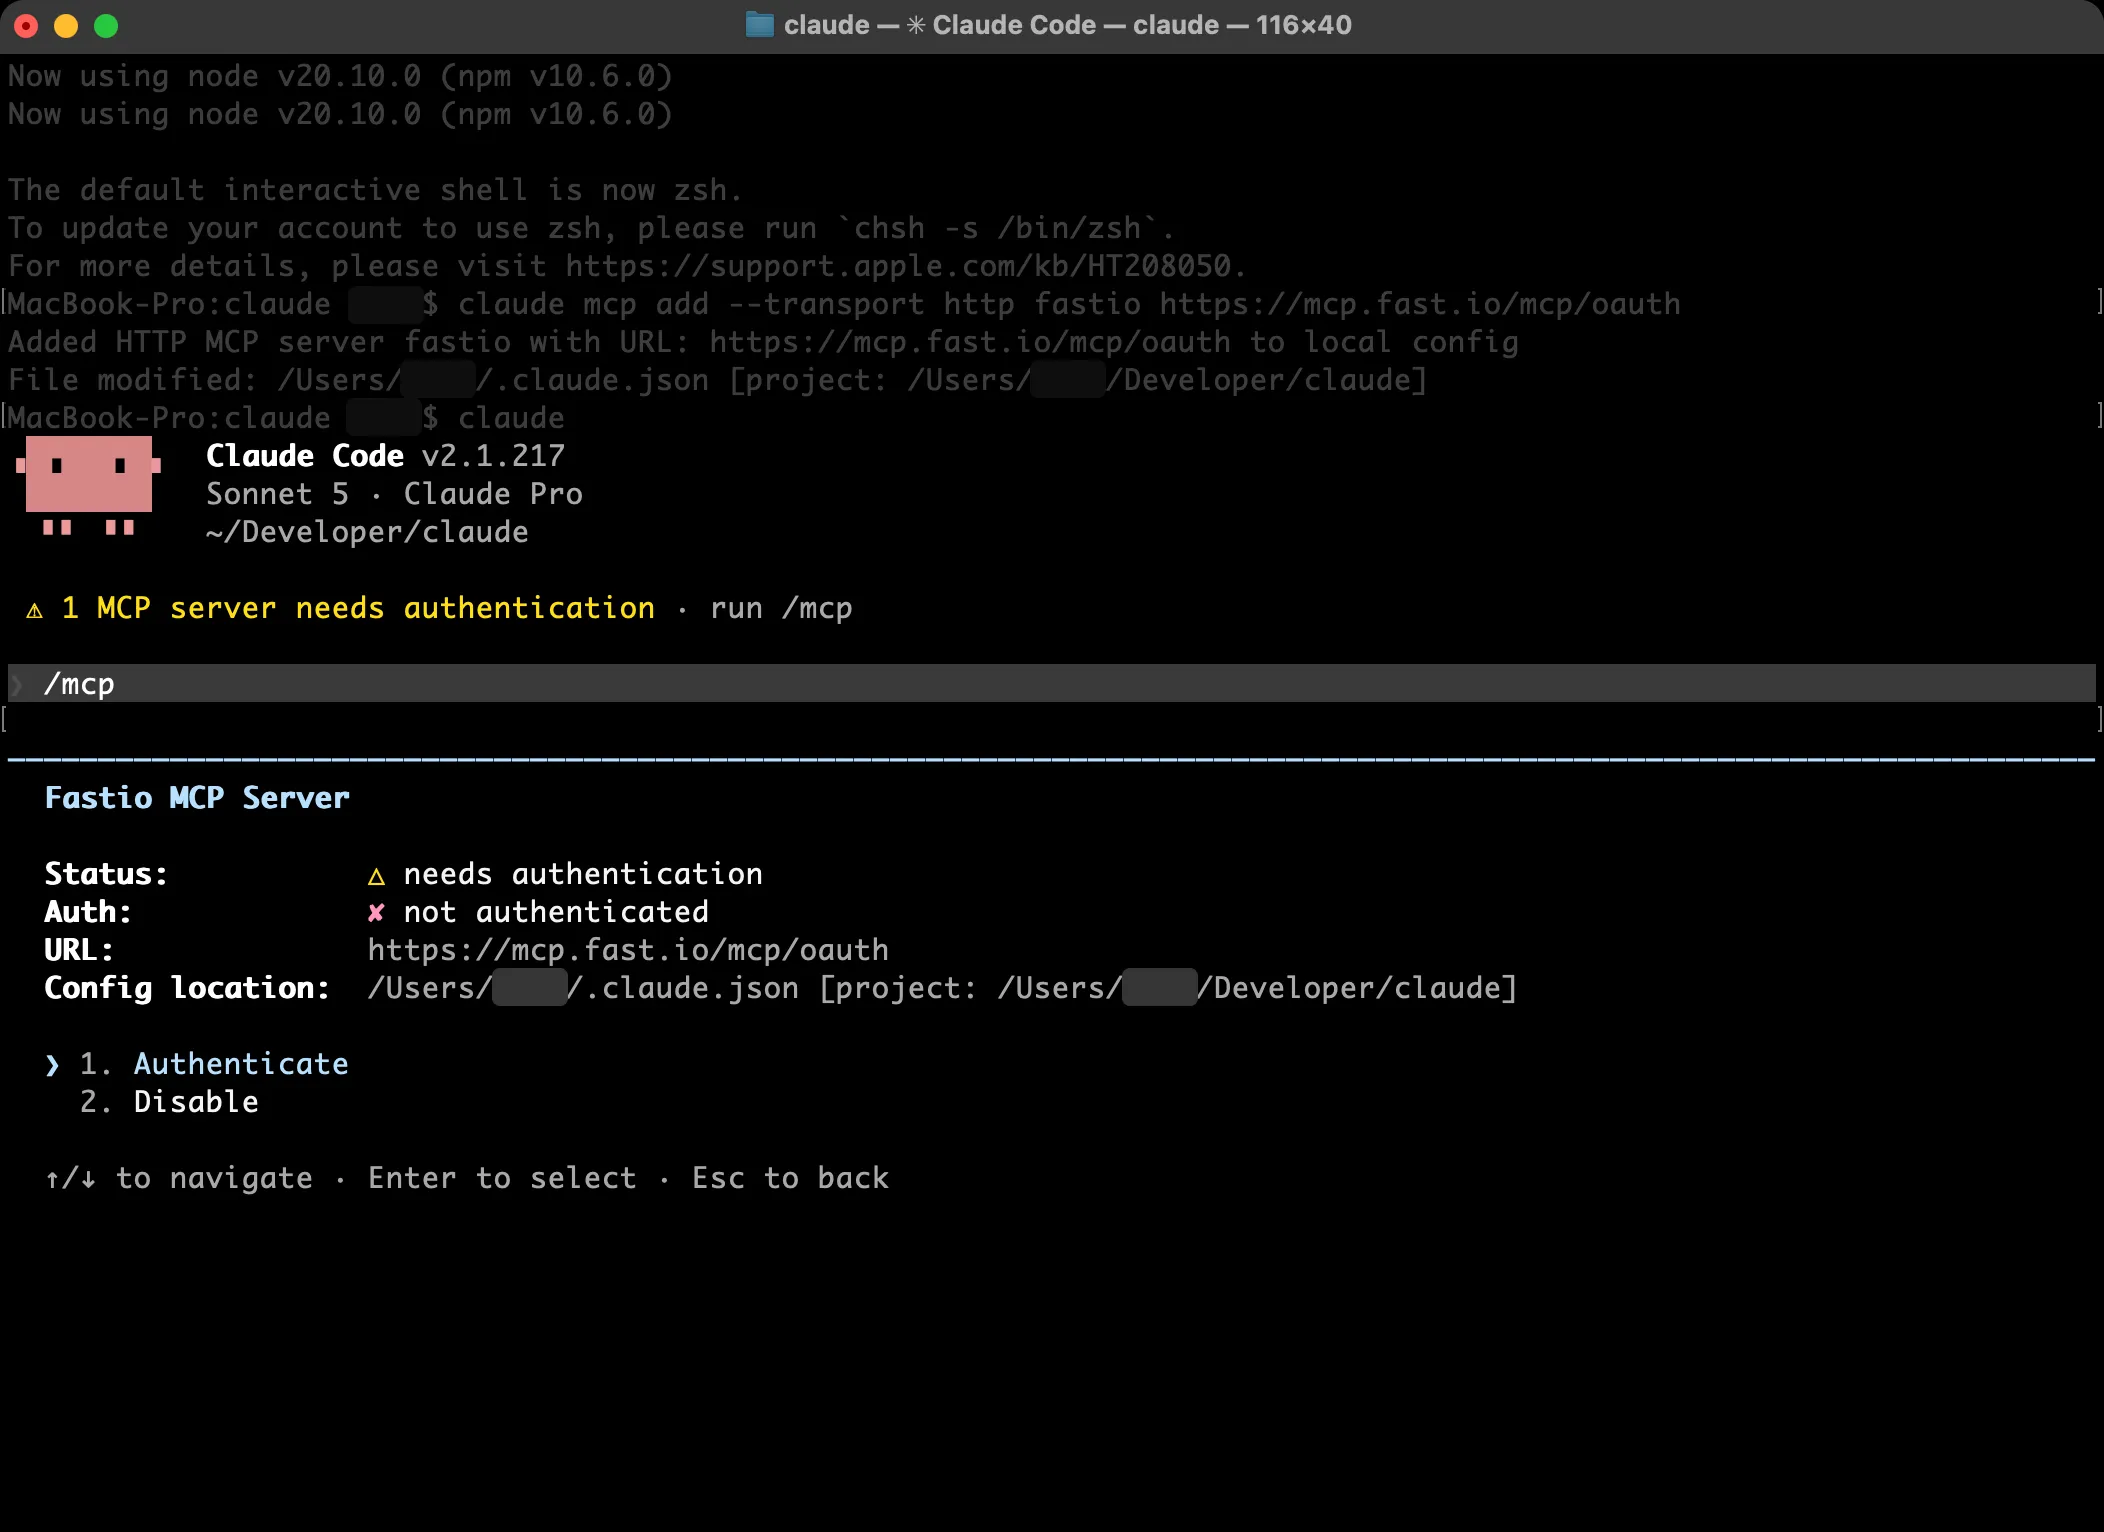Viewport: 2104px width, 1532px height.
Task: Click the 'Esc to back' hint
Action: click(790, 1178)
